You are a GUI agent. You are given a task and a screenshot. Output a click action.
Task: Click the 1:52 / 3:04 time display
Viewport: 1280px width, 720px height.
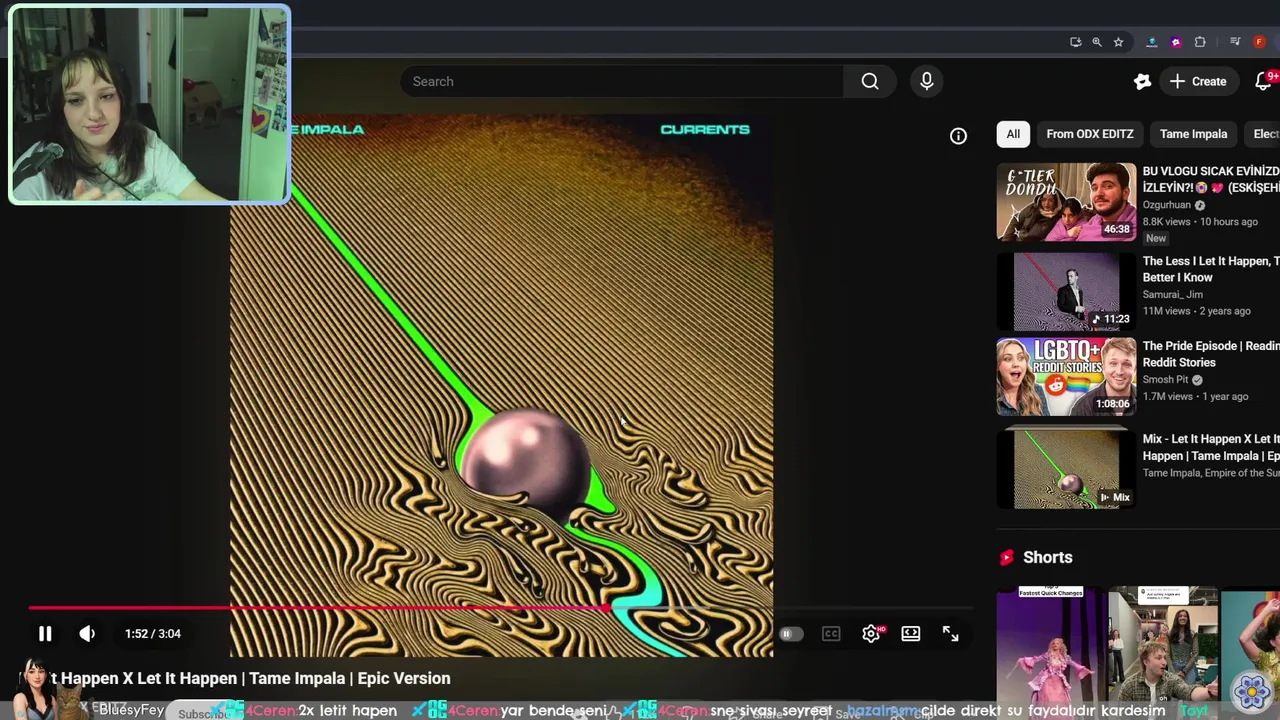153,633
